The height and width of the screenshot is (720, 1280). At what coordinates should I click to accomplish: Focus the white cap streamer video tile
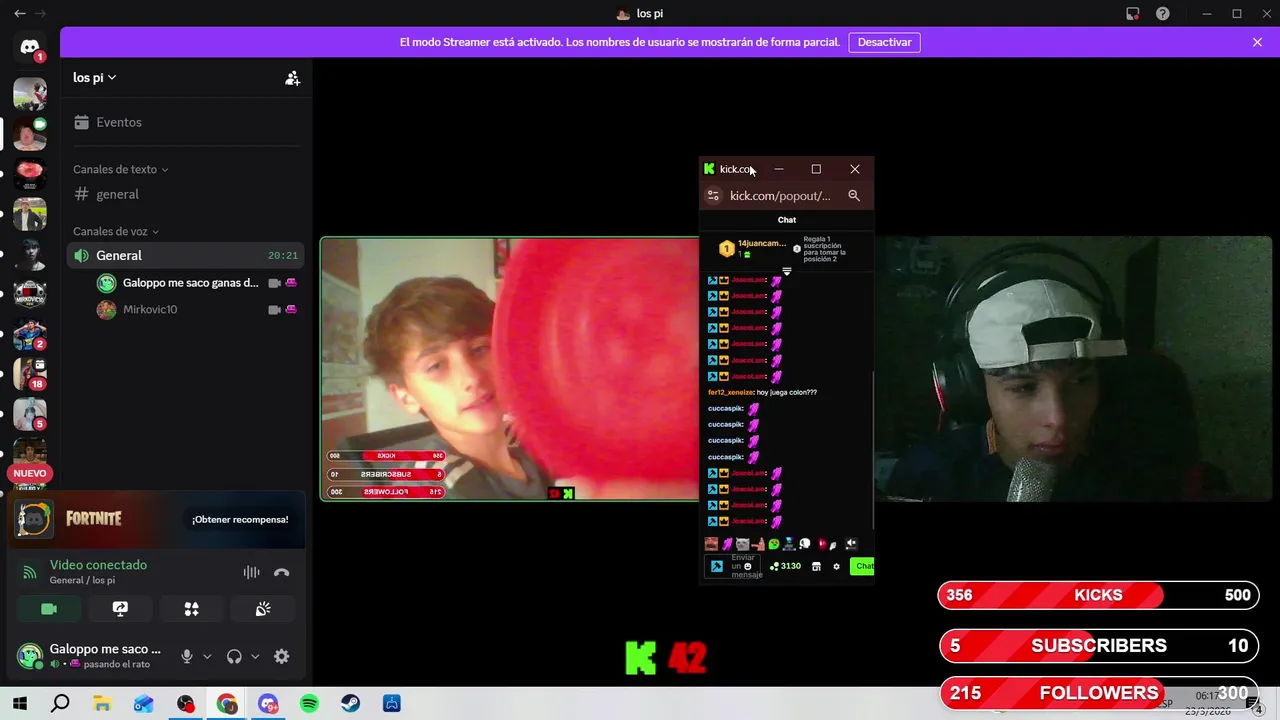pyautogui.click(x=1073, y=368)
